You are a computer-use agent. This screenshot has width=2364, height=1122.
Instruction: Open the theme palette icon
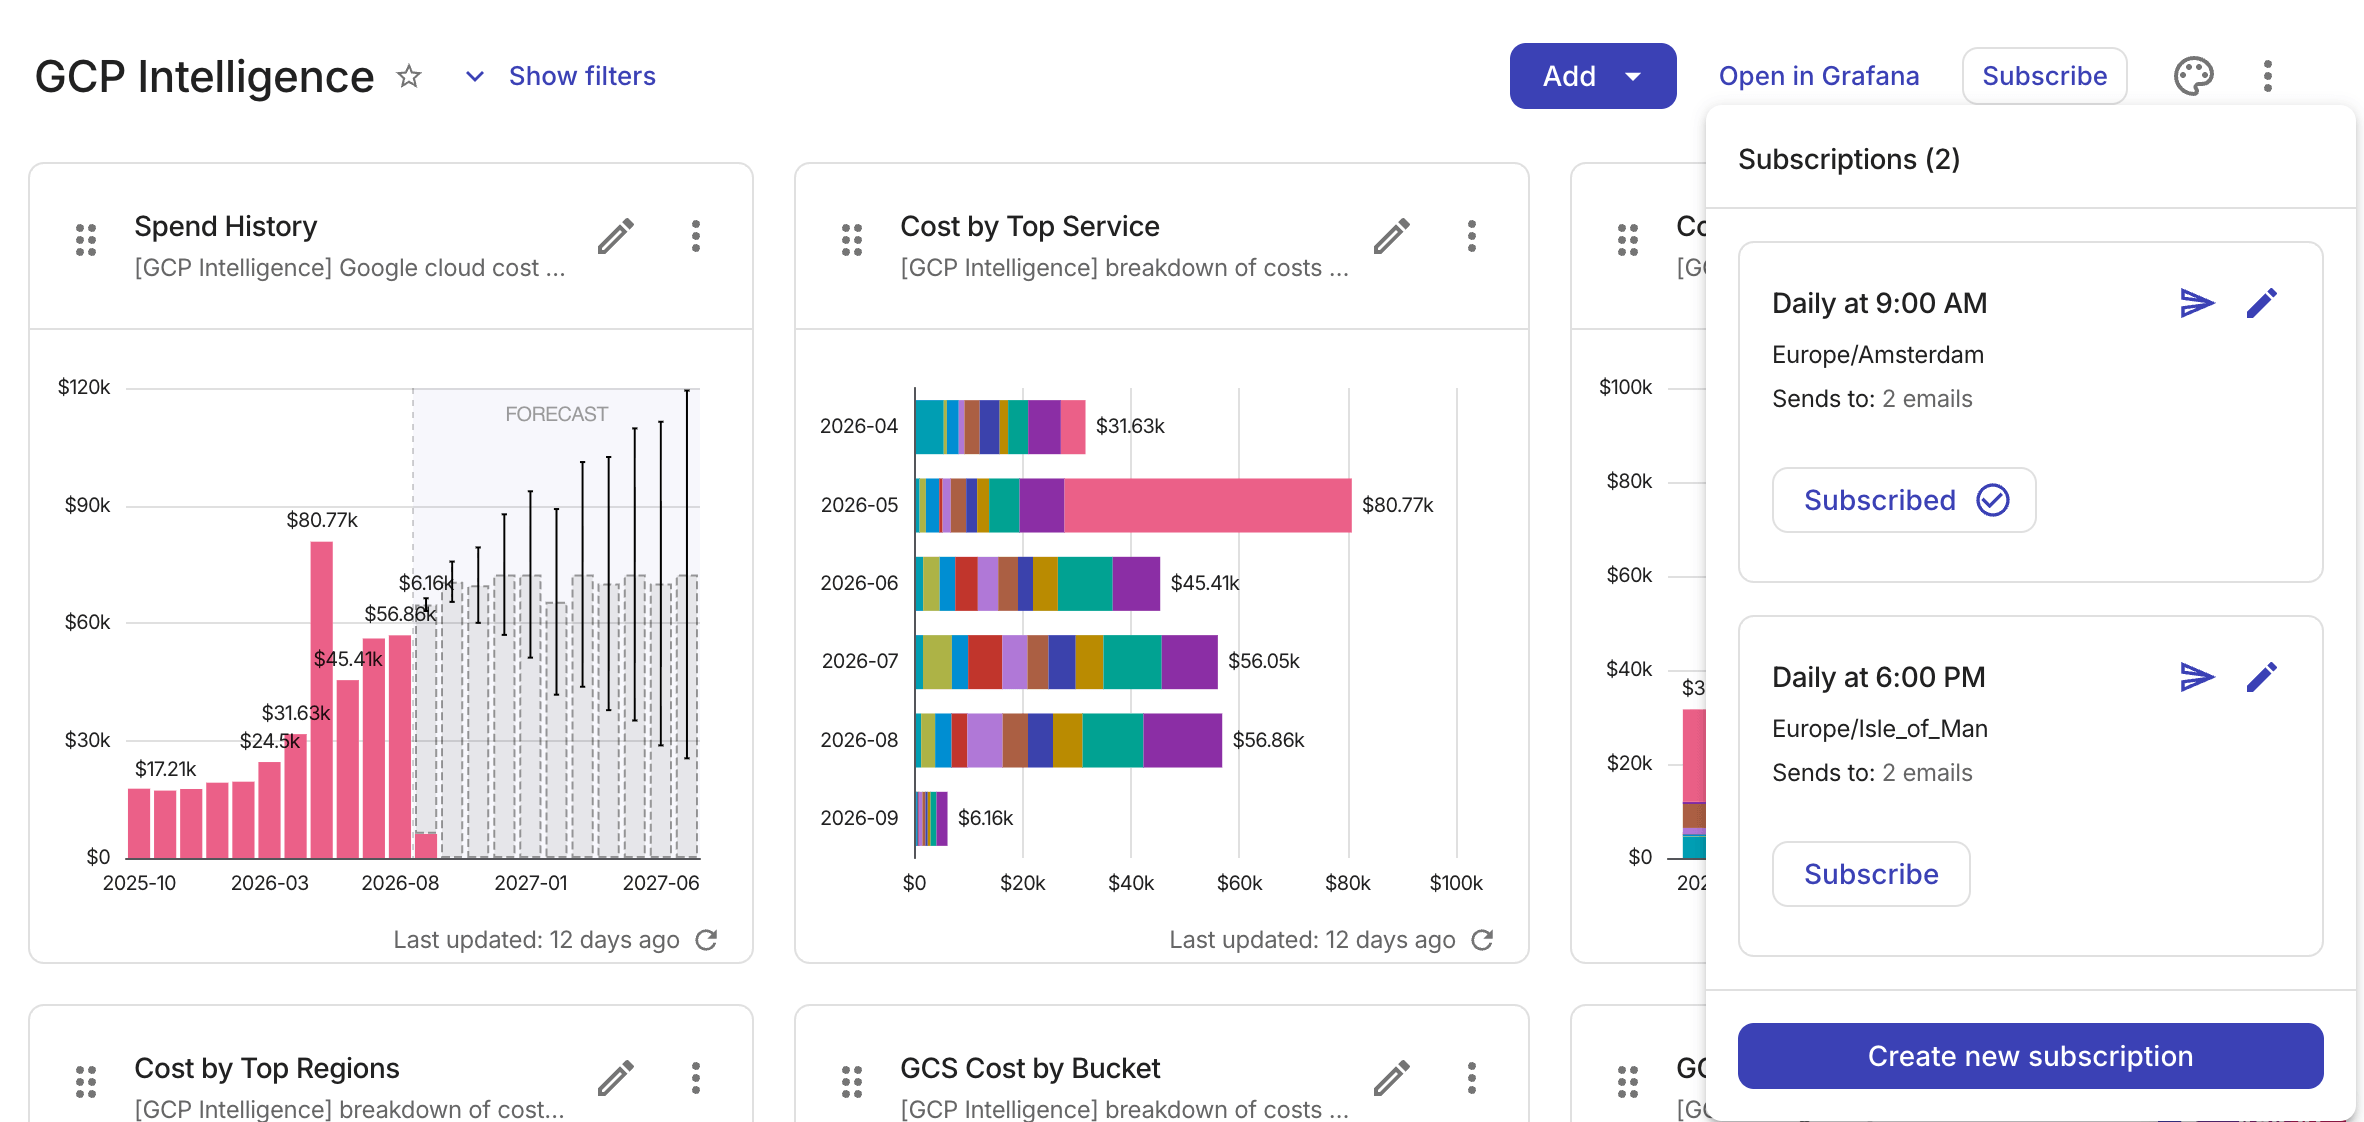click(x=2193, y=76)
